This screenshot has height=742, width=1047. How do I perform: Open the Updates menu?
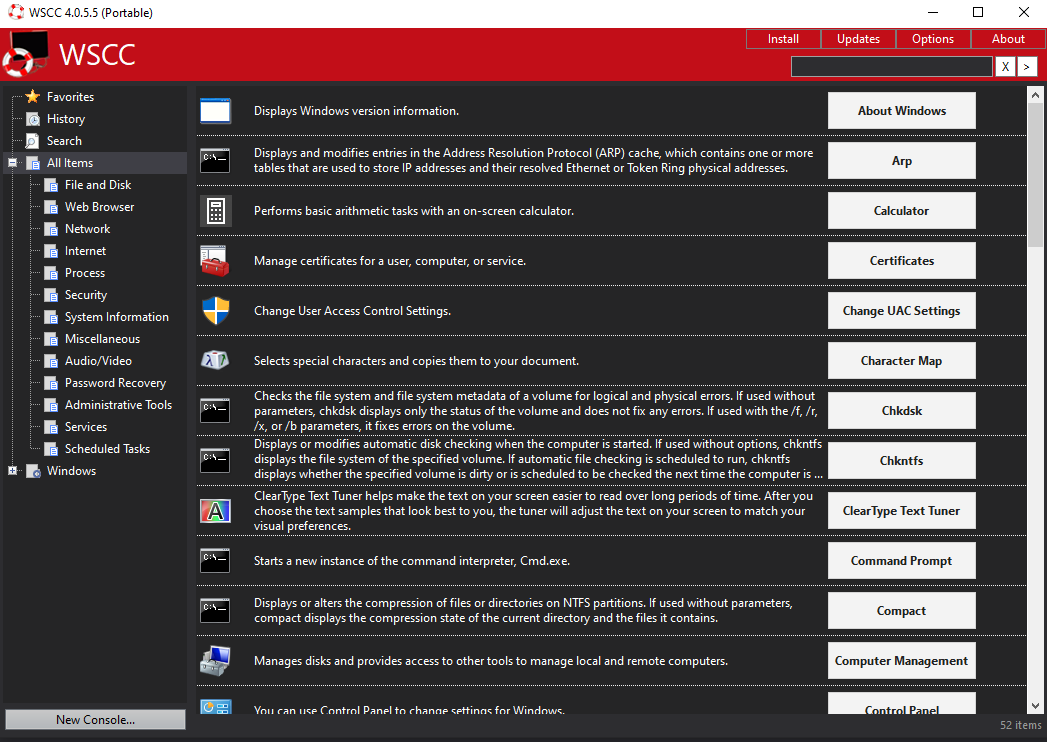[x=858, y=39]
